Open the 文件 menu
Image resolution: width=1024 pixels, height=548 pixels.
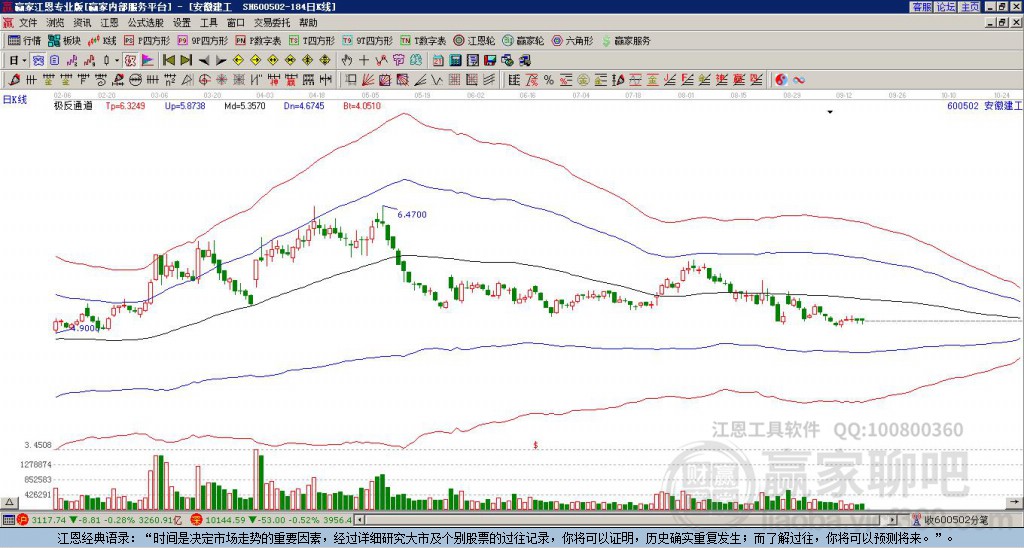tap(28, 23)
